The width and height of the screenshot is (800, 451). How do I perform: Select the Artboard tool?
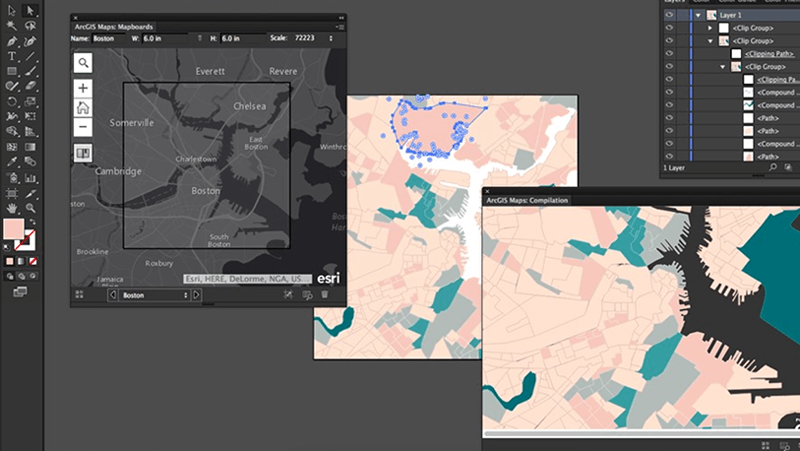coord(11,193)
